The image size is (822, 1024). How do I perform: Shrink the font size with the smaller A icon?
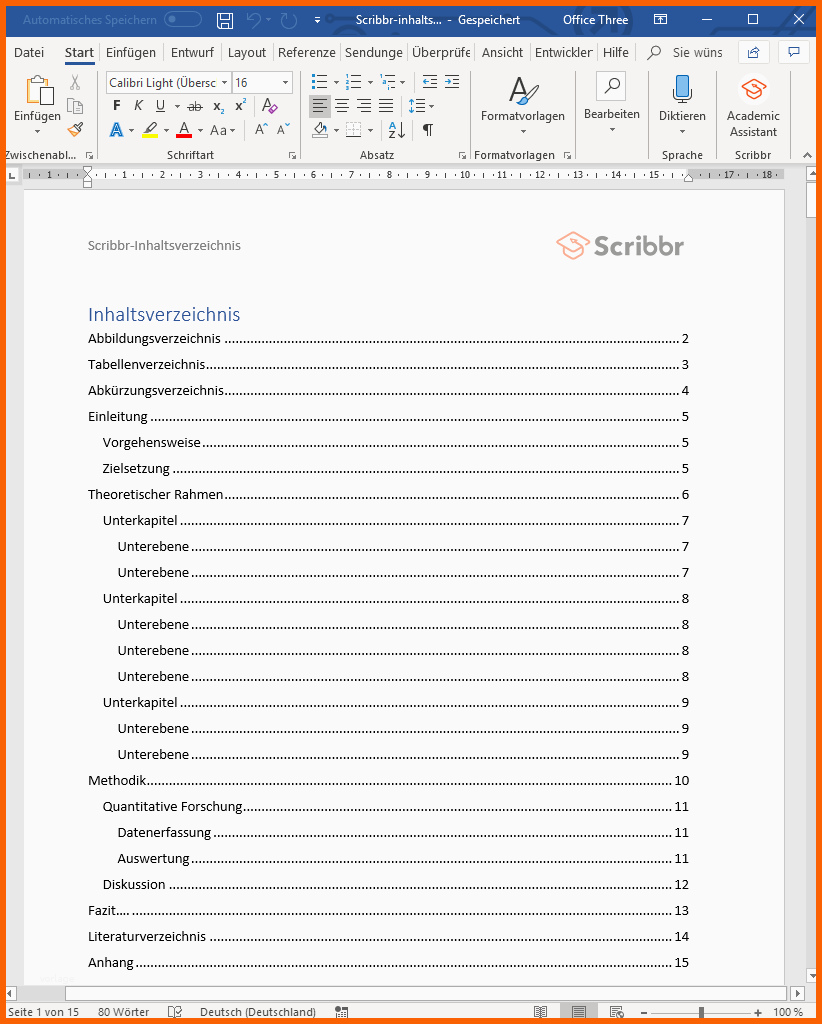click(283, 130)
